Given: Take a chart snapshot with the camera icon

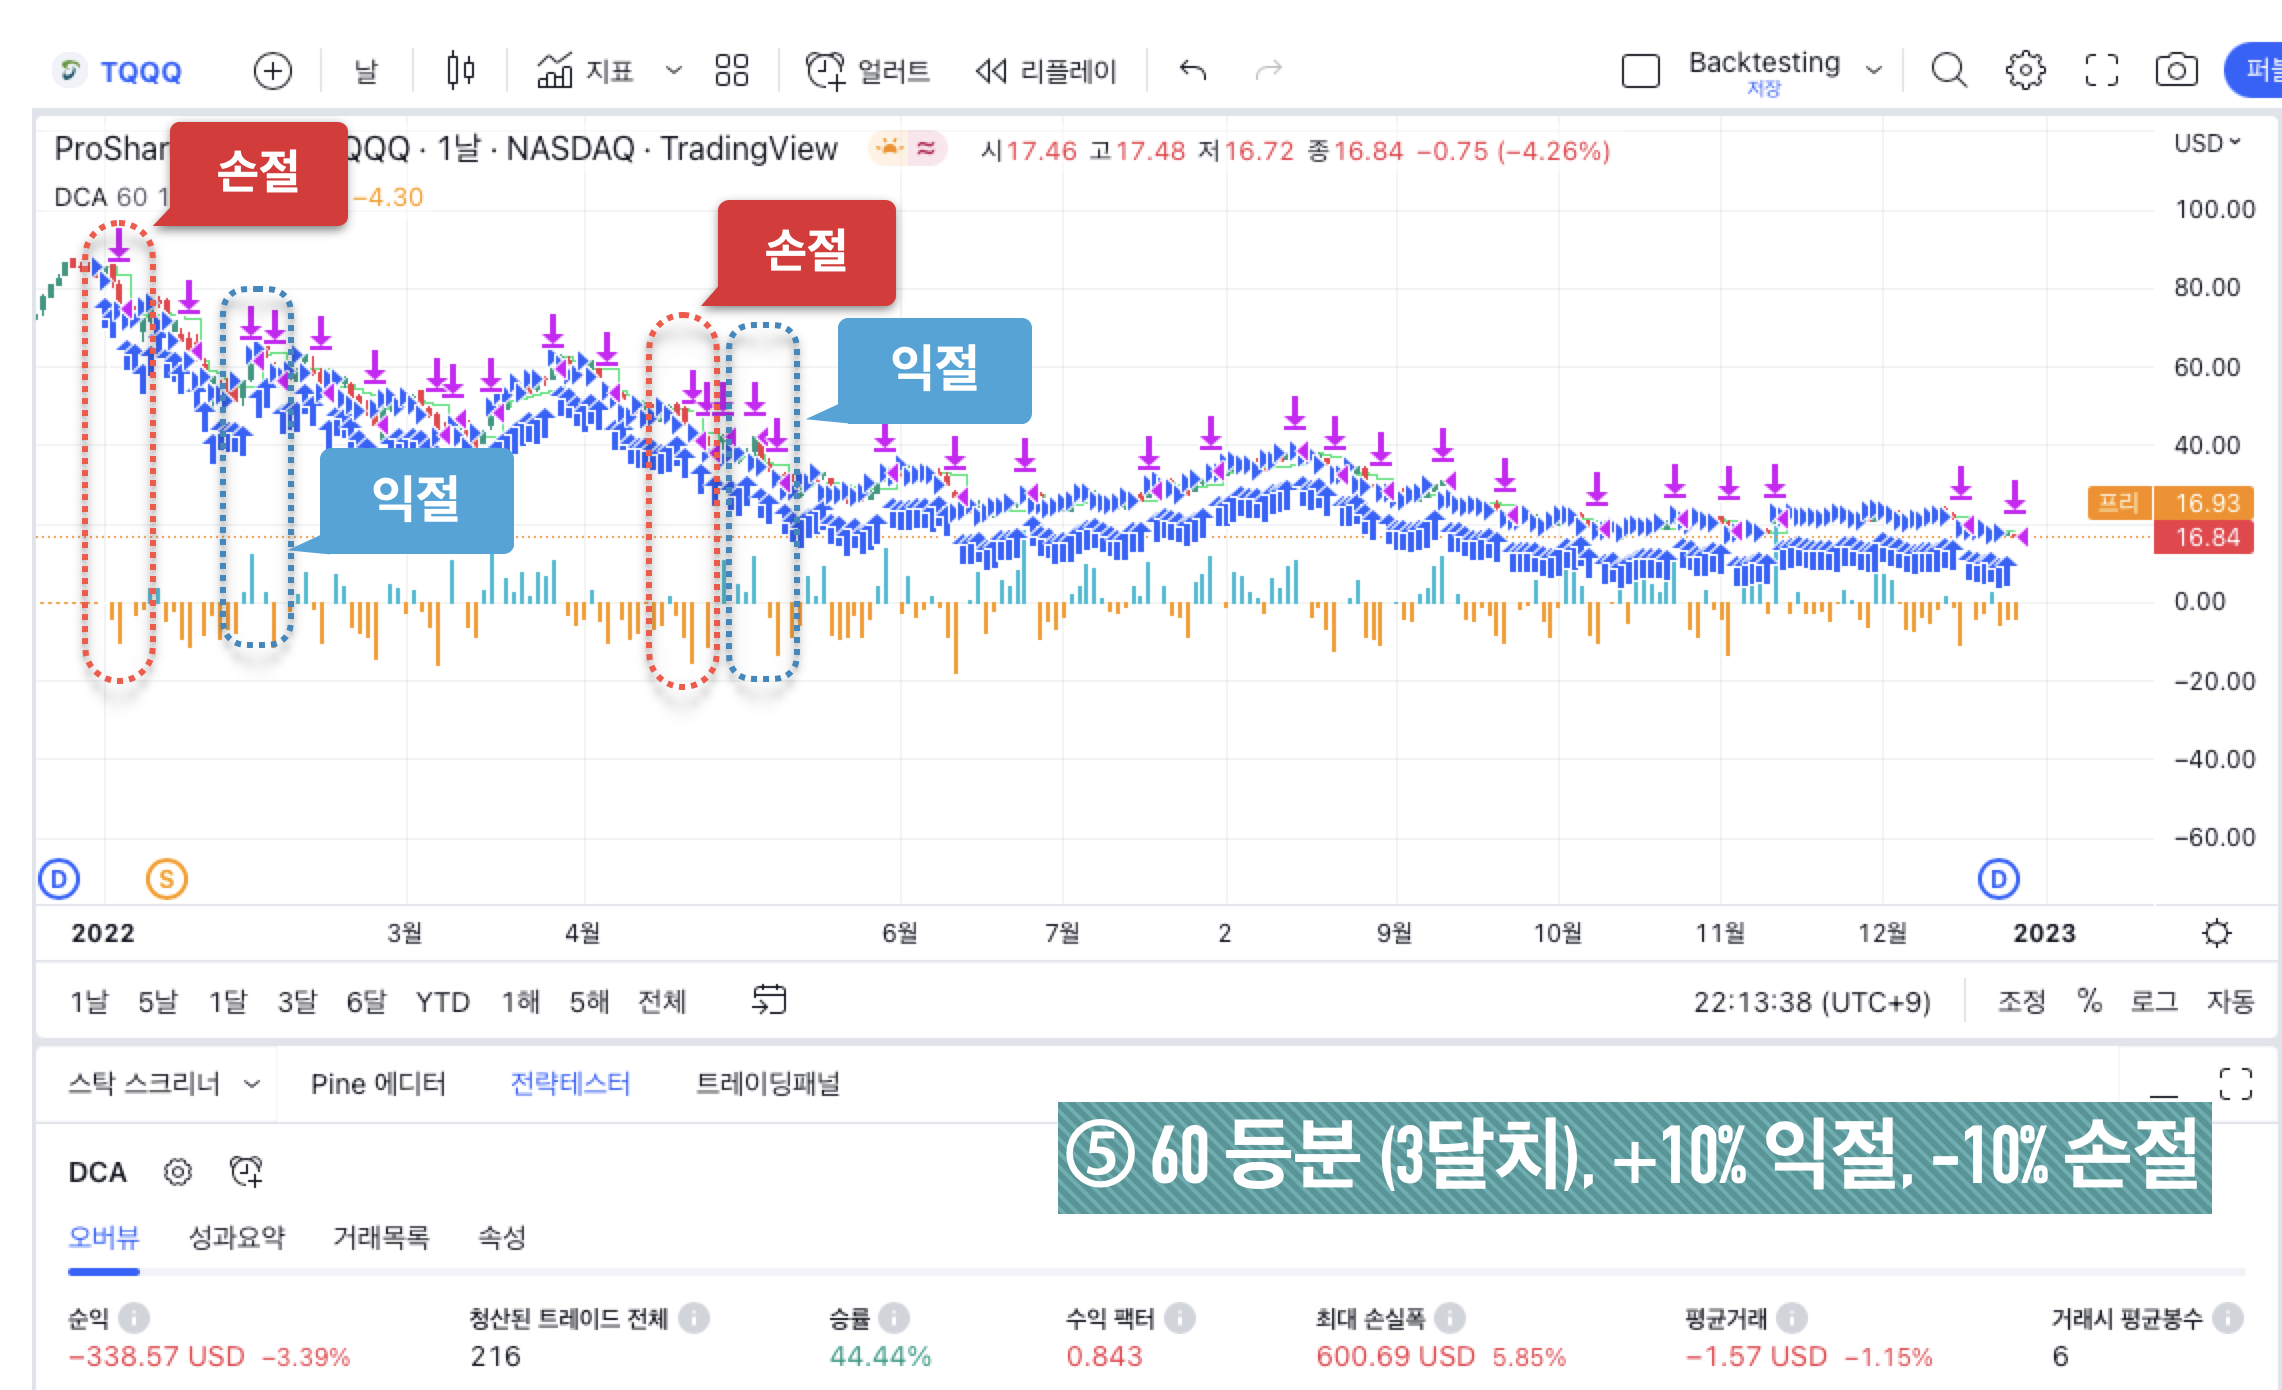Looking at the screenshot, I should (2177, 70).
